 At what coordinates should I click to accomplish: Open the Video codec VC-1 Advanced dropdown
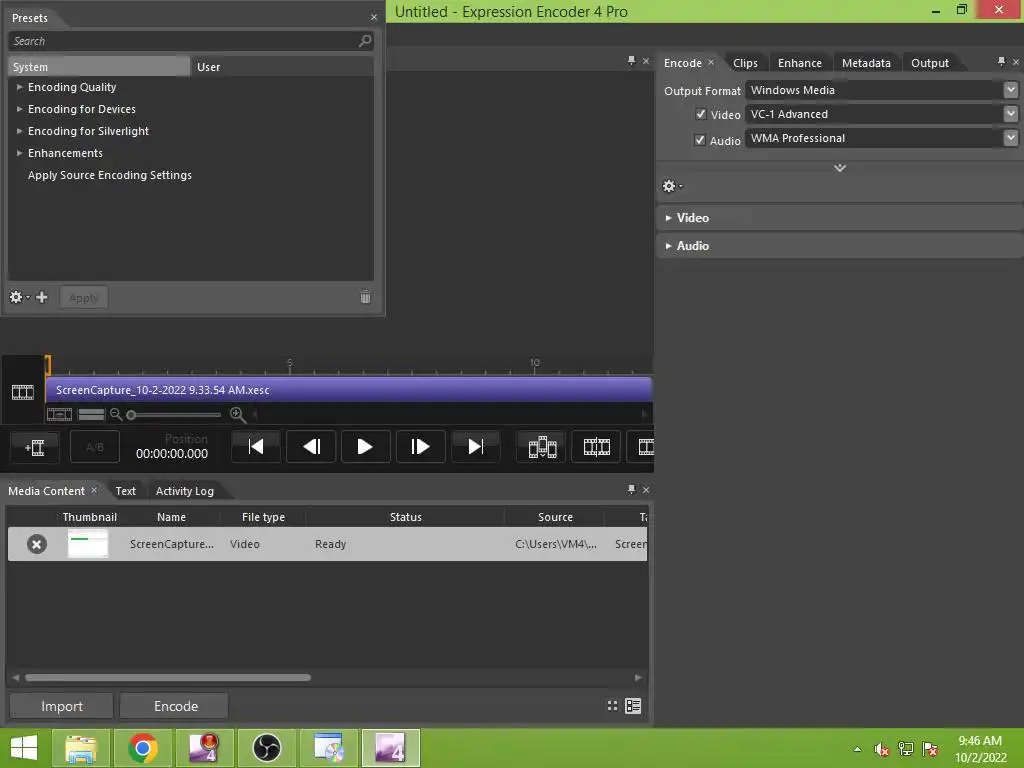coord(1010,114)
